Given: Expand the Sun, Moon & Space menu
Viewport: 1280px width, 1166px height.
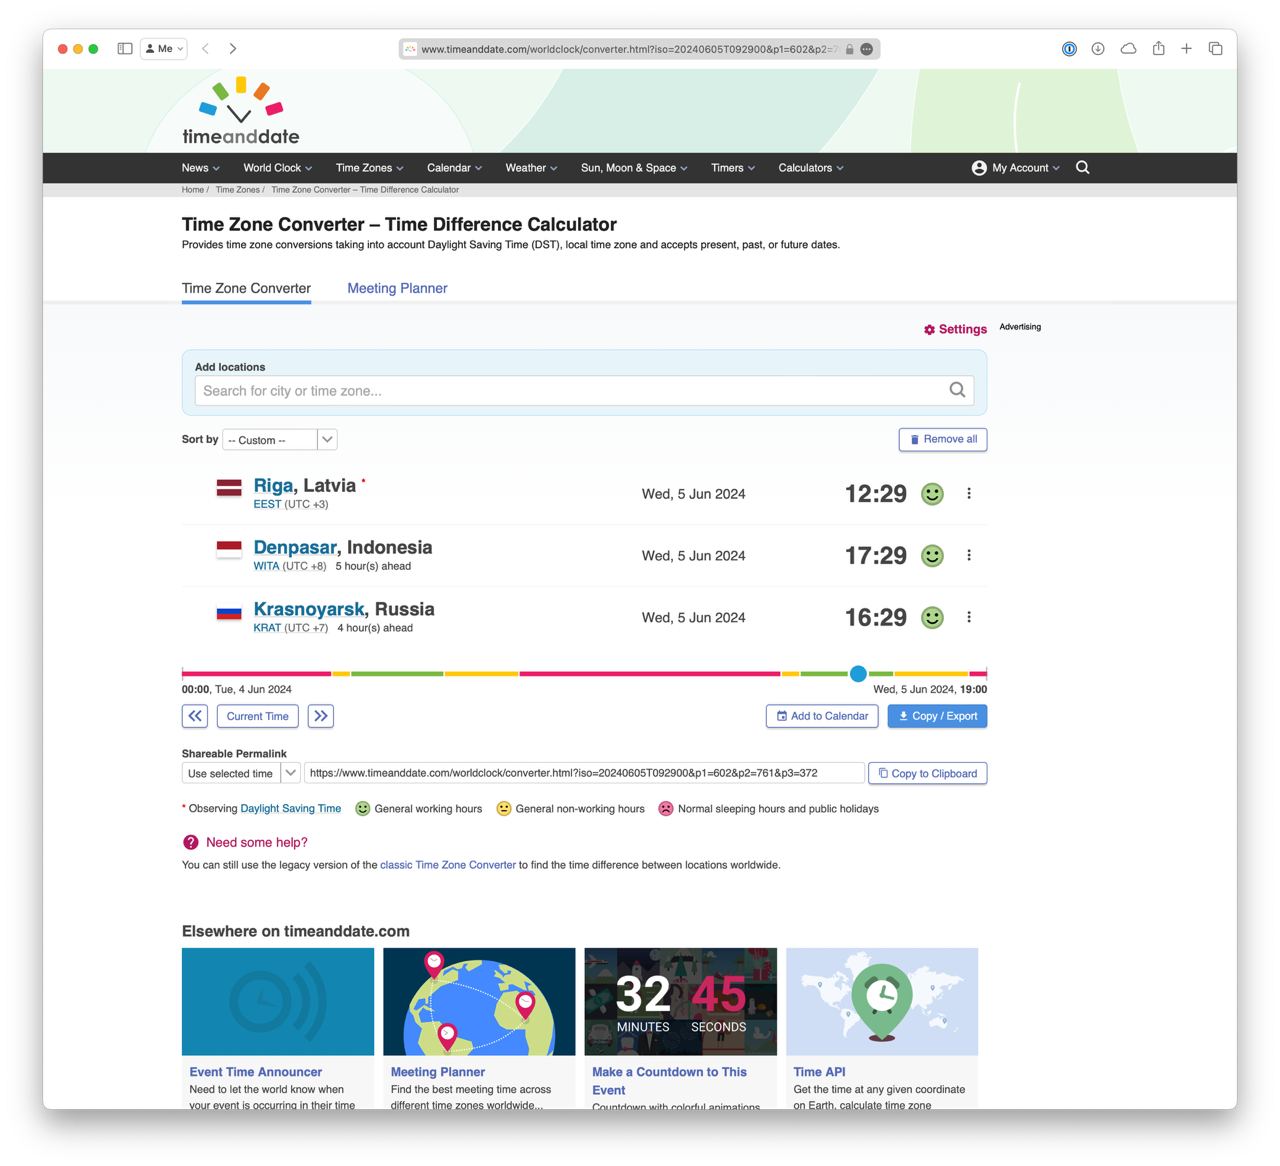Looking at the screenshot, I should click(x=634, y=168).
